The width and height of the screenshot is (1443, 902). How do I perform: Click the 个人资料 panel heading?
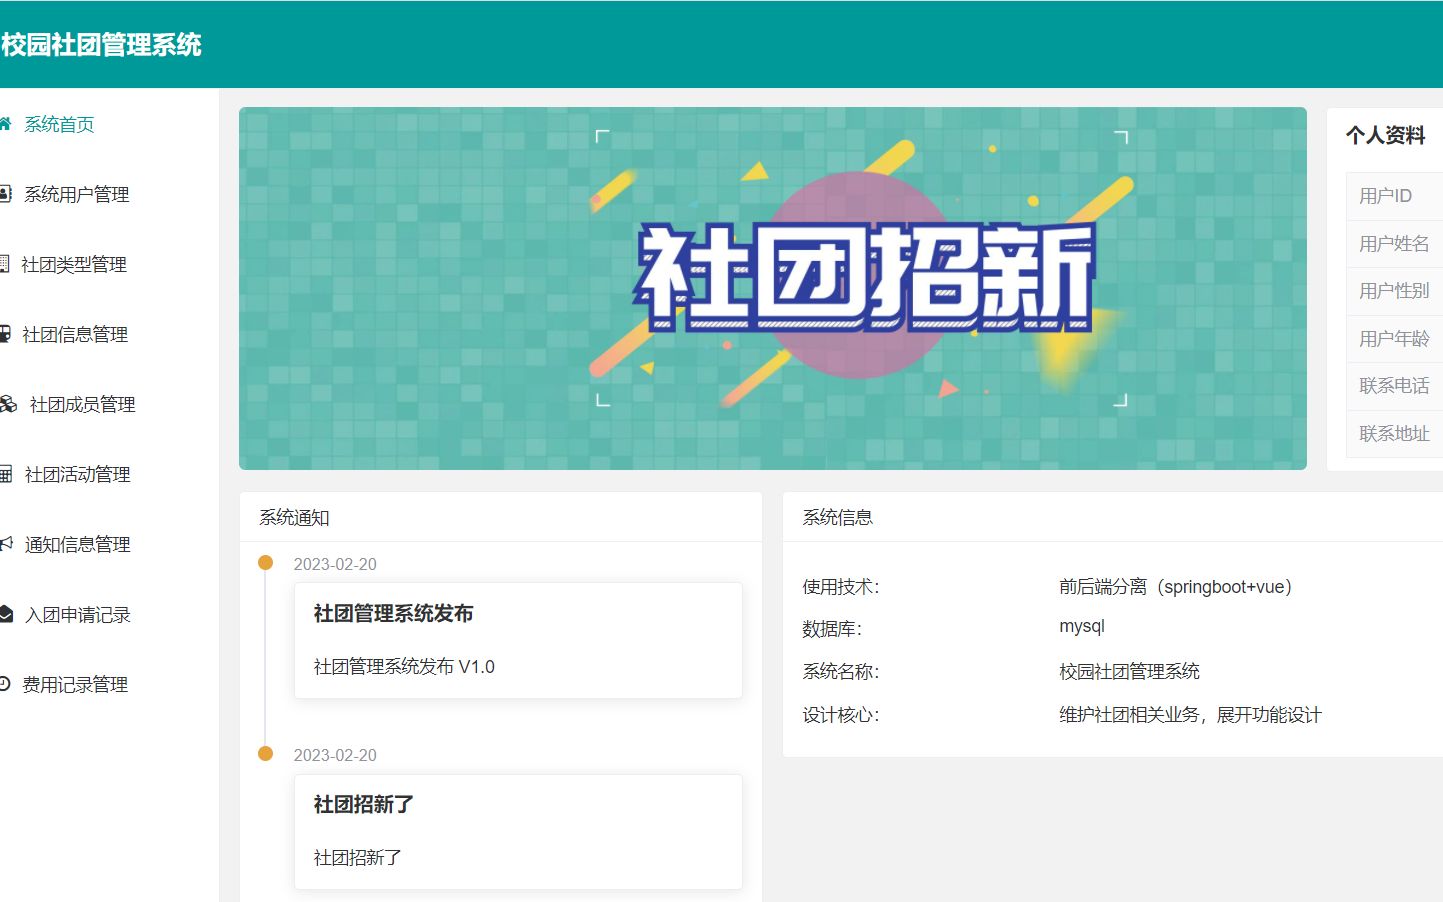click(1387, 135)
